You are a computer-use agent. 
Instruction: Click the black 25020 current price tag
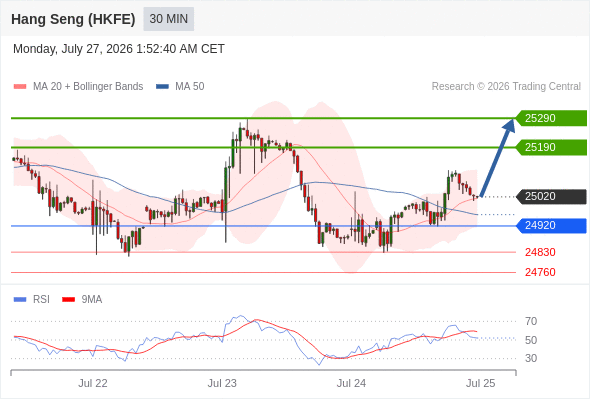551,196
